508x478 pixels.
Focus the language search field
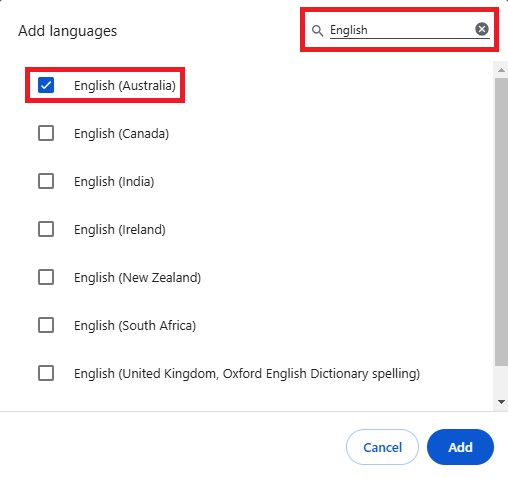tap(401, 30)
